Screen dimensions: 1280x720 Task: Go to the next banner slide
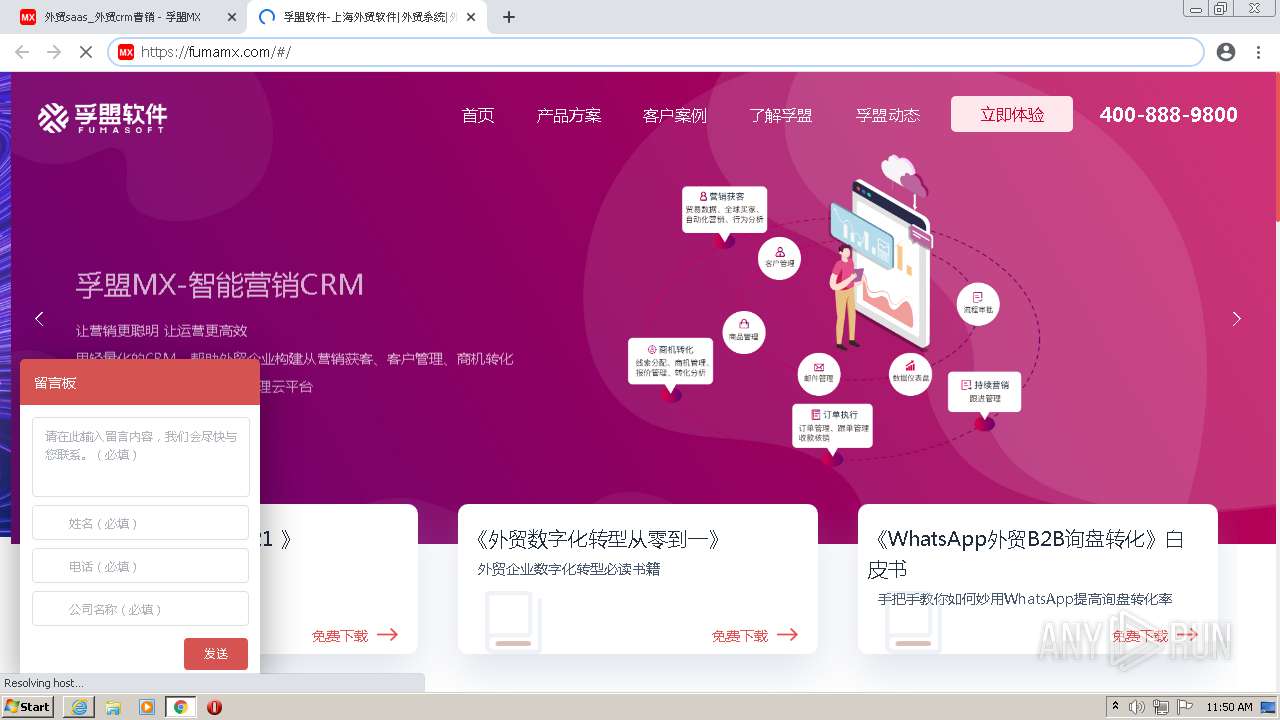pyautogui.click(x=1237, y=318)
